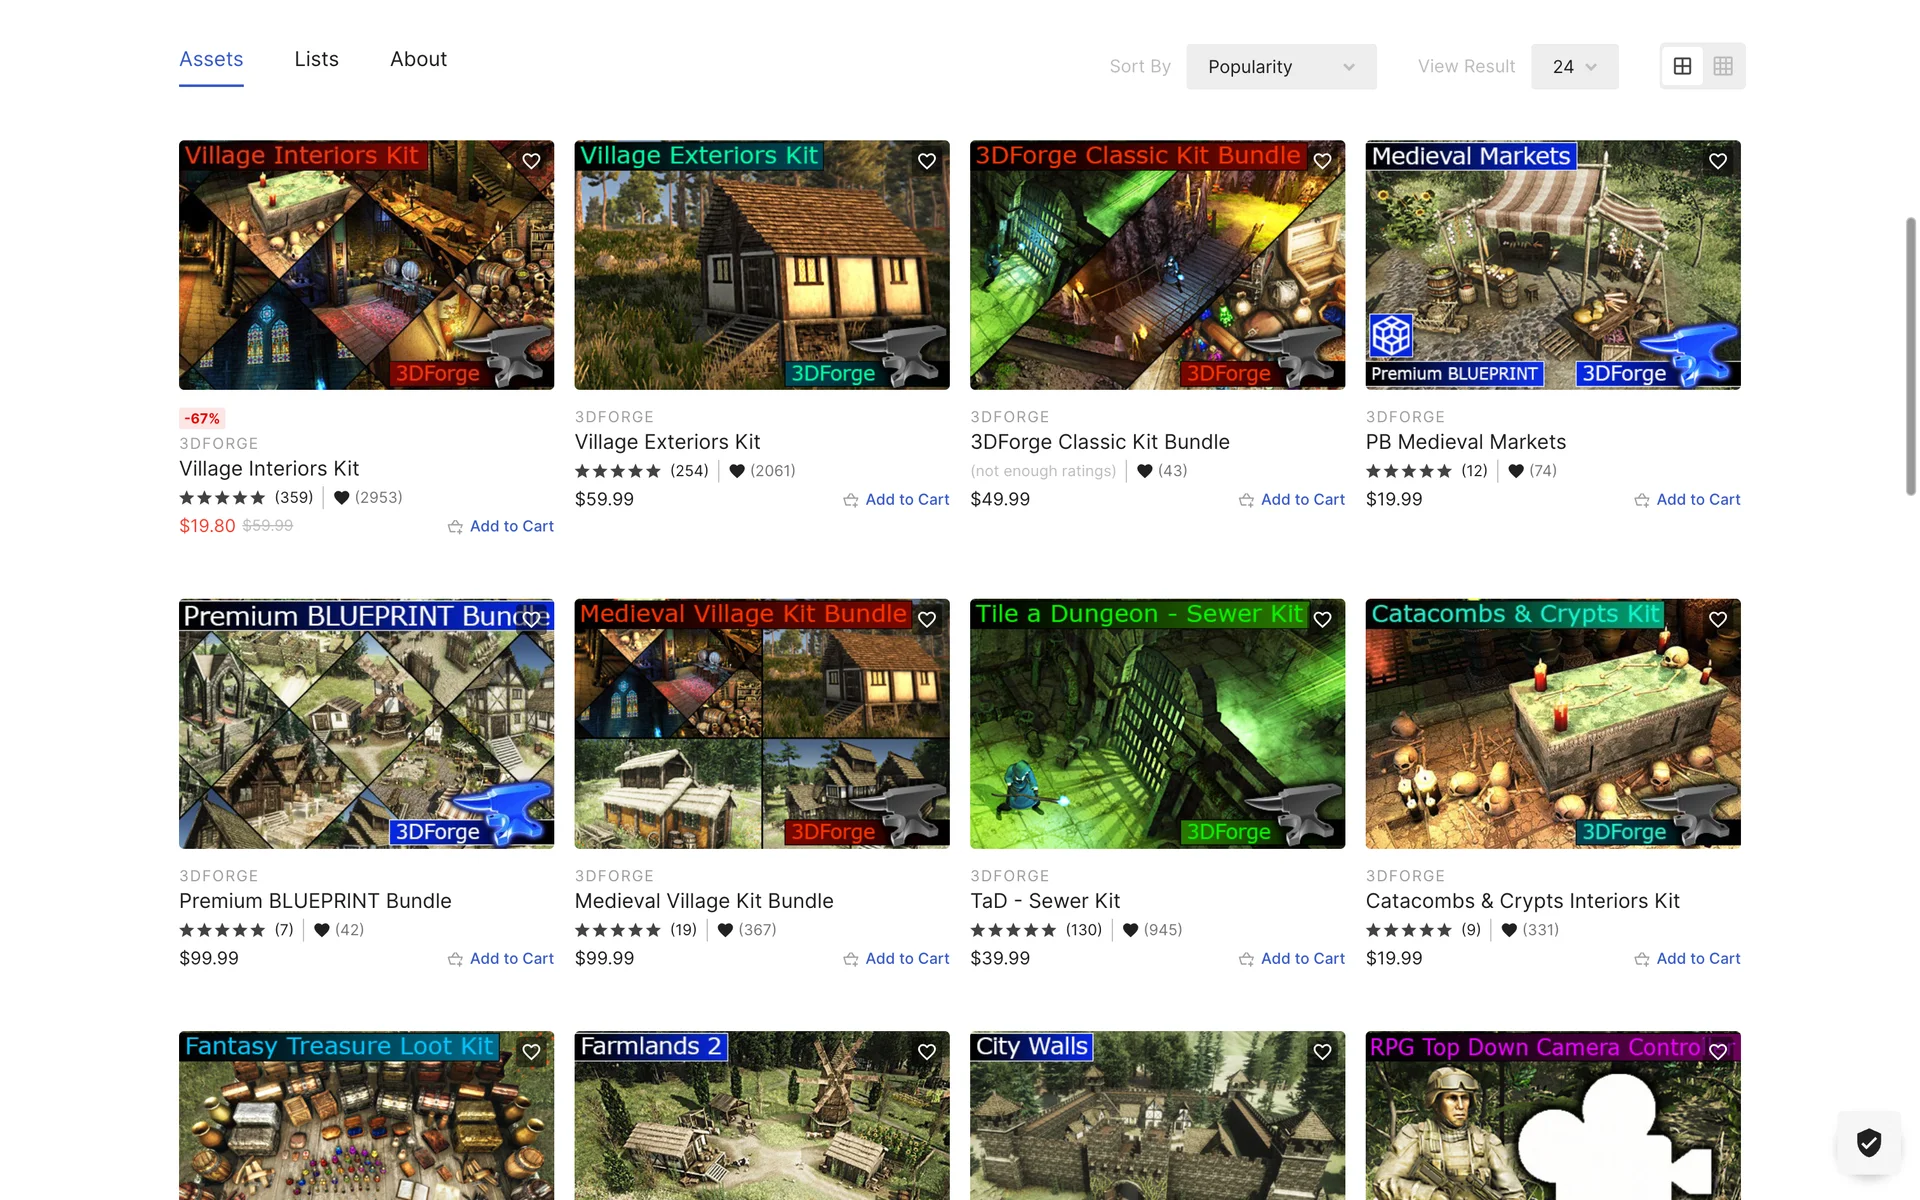The image size is (1920, 1200).
Task: Click the heart icon on the City Walls thumbnail
Action: [1322, 1052]
